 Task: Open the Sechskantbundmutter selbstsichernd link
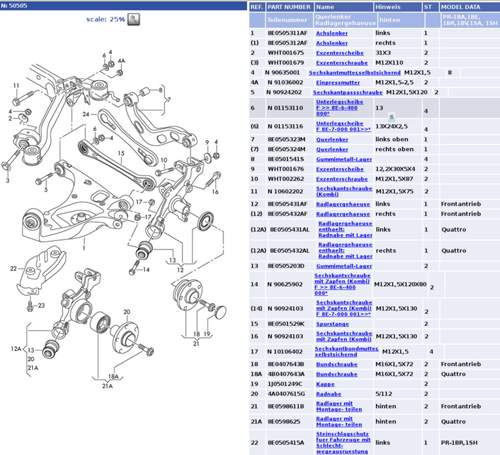(x=346, y=352)
